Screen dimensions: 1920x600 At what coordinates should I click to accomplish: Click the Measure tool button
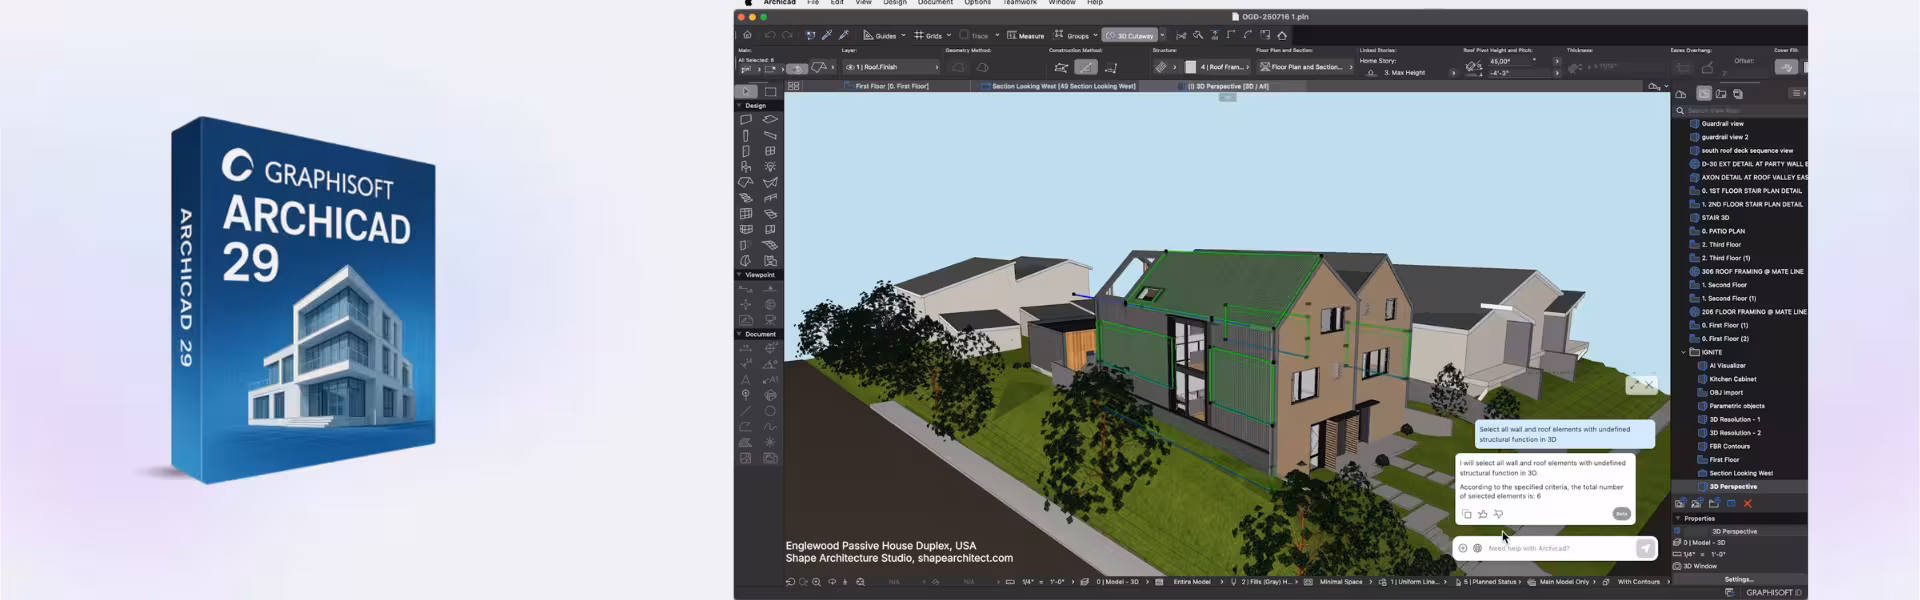coord(1025,35)
